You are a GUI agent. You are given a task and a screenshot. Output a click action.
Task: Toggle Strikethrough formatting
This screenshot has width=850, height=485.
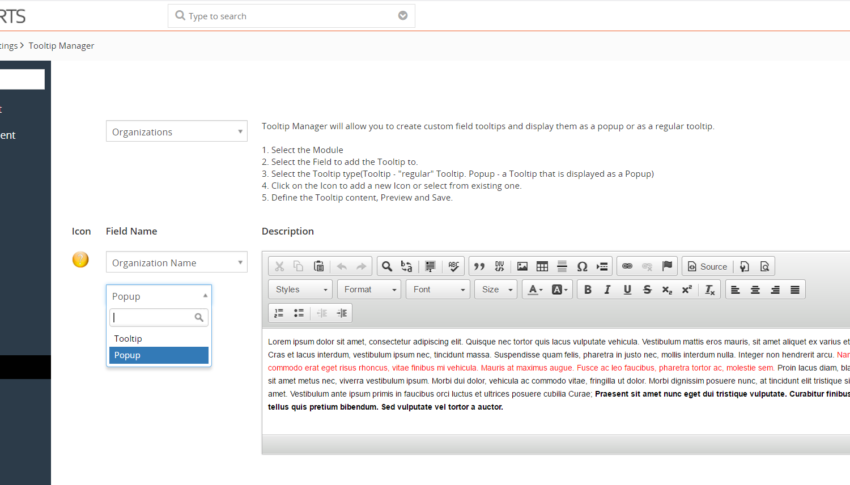pos(647,289)
